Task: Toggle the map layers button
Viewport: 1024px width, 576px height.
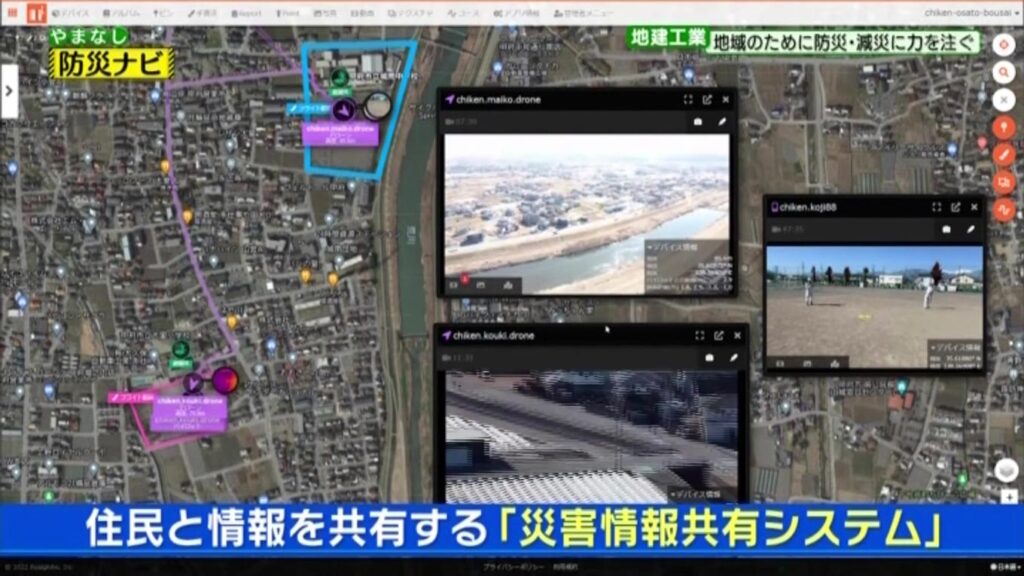Action: [1006, 470]
